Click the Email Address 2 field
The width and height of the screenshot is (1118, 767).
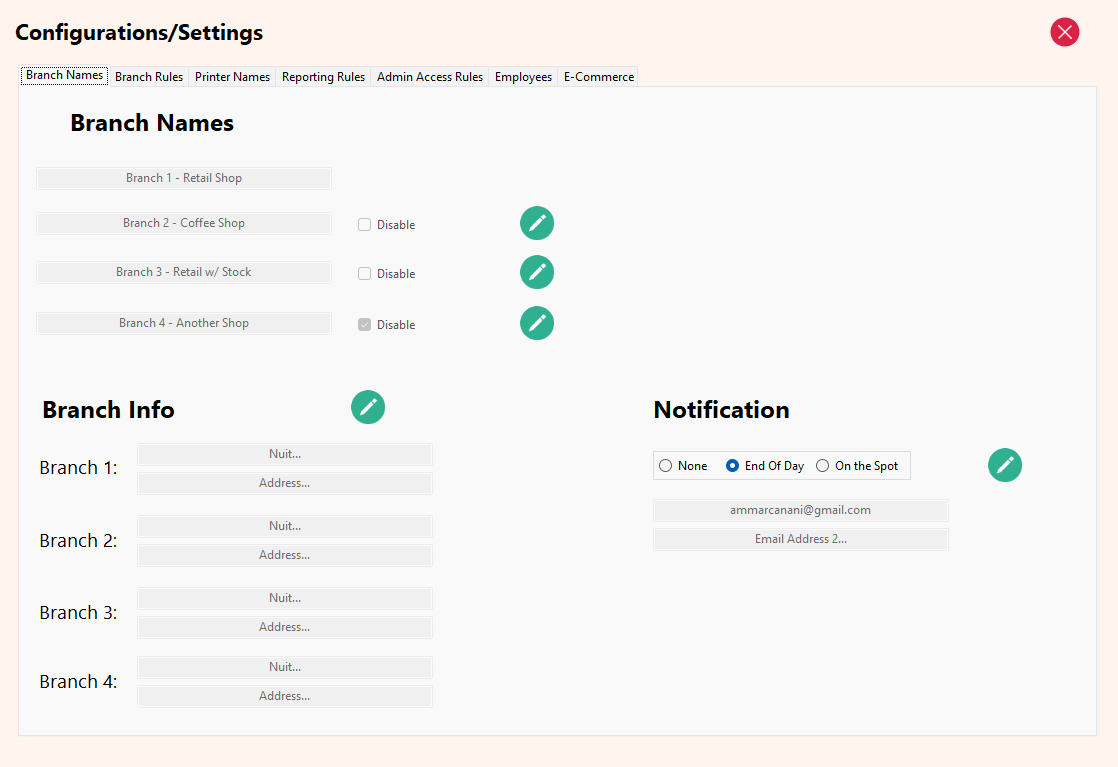coord(801,540)
